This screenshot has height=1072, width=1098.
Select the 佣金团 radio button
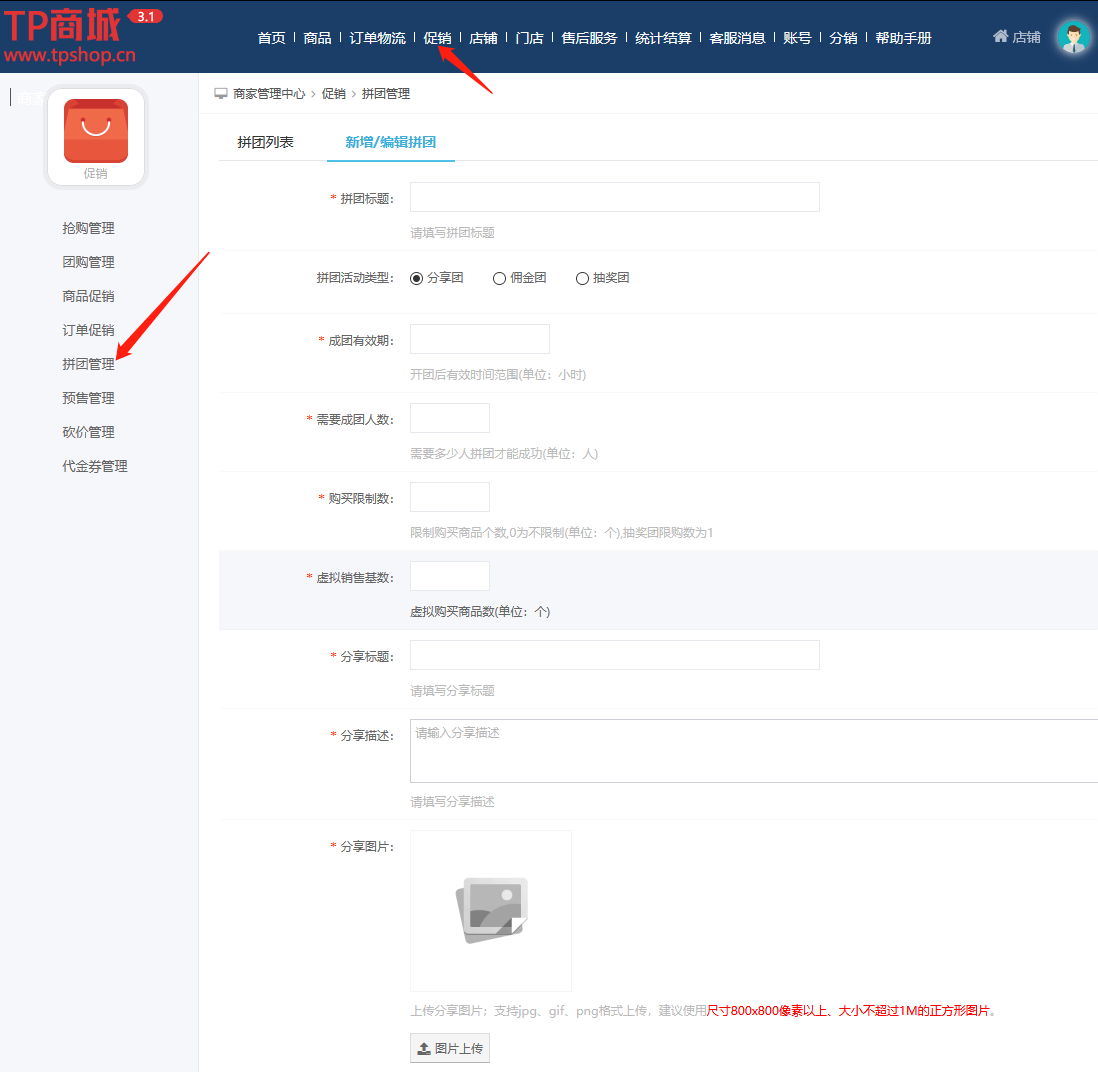pos(500,279)
